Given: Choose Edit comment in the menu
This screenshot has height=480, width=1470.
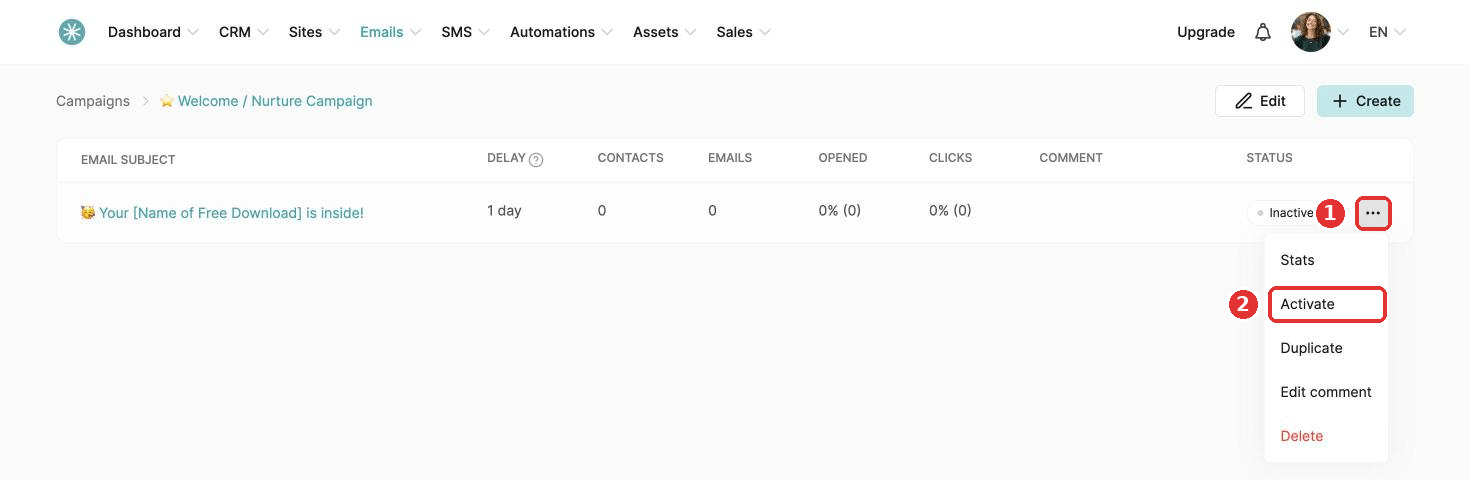Looking at the screenshot, I should point(1326,392).
